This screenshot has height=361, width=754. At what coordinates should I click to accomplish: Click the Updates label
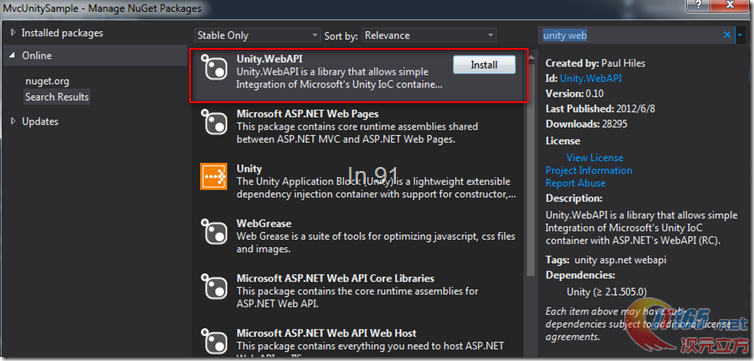coord(40,122)
